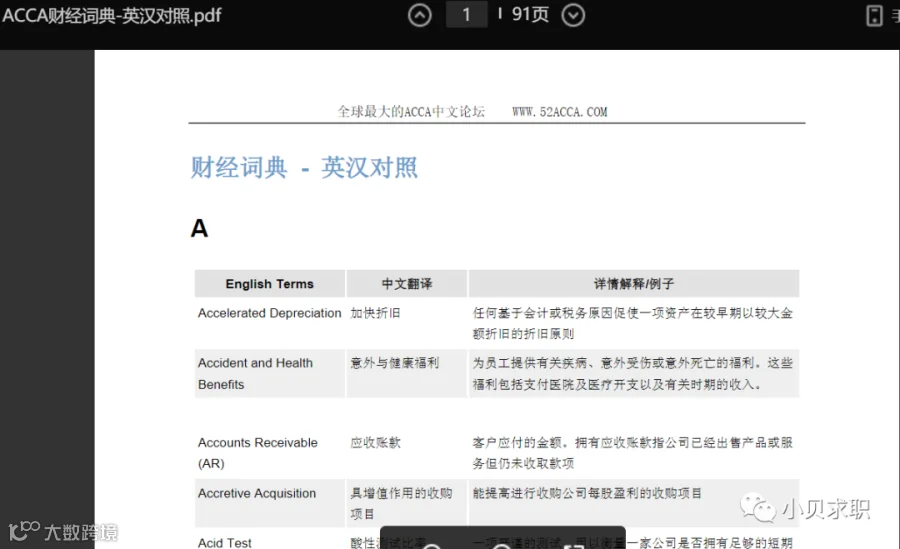Click the 小贝求职 WeChat watermark logo
The image size is (900, 549).
coord(806,509)
